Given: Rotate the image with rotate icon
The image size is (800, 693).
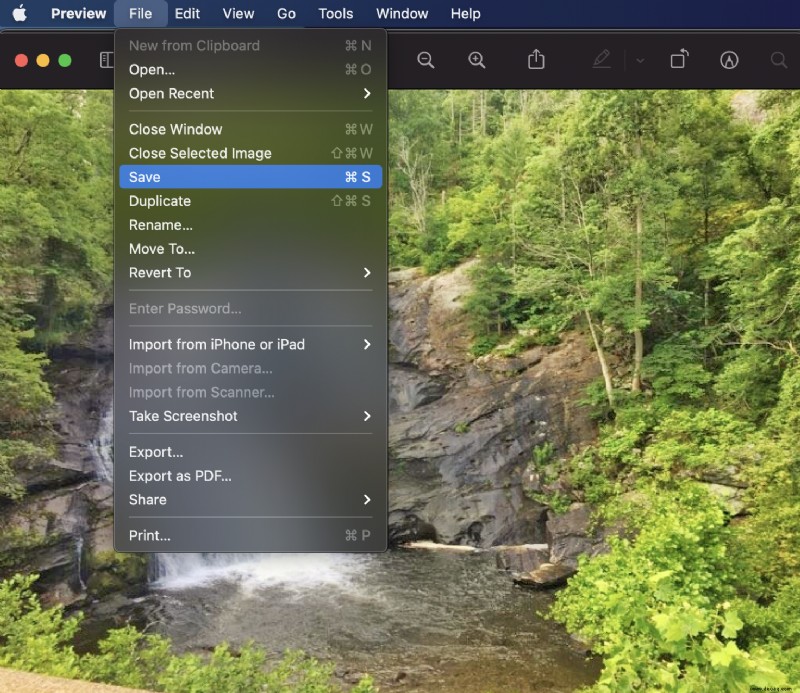Looking at the screenshot, I should coord(679,59).
